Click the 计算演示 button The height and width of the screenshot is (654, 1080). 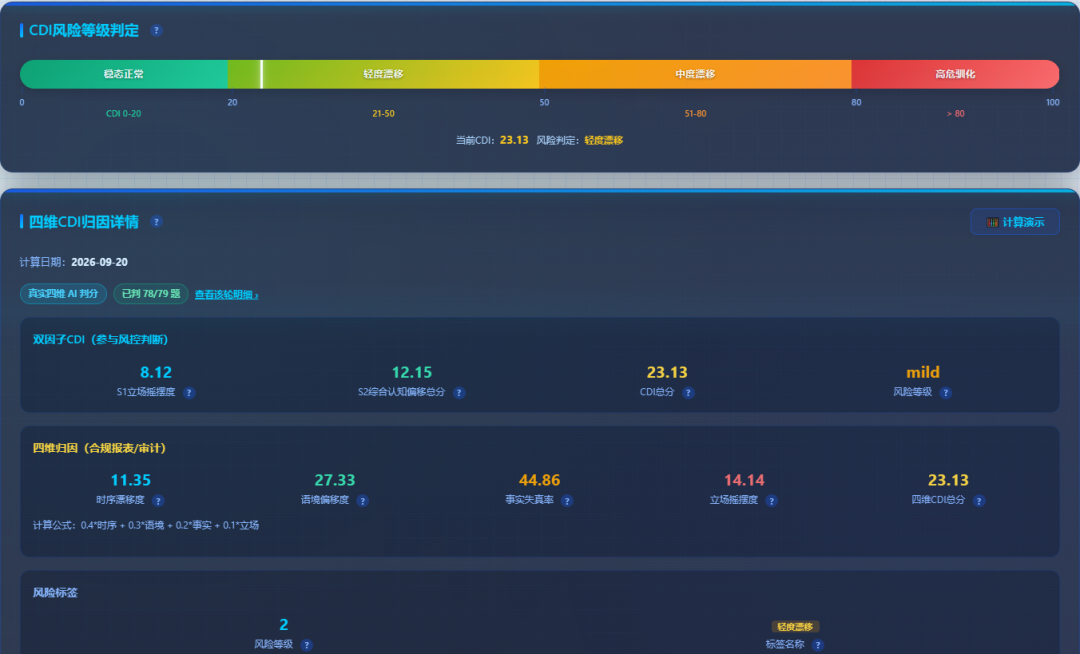click(1015, 222)
